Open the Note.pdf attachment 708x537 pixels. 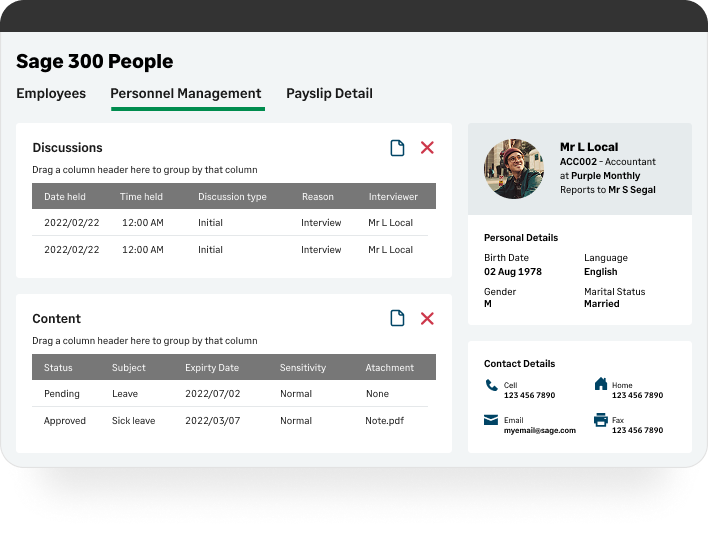point(384,421)
